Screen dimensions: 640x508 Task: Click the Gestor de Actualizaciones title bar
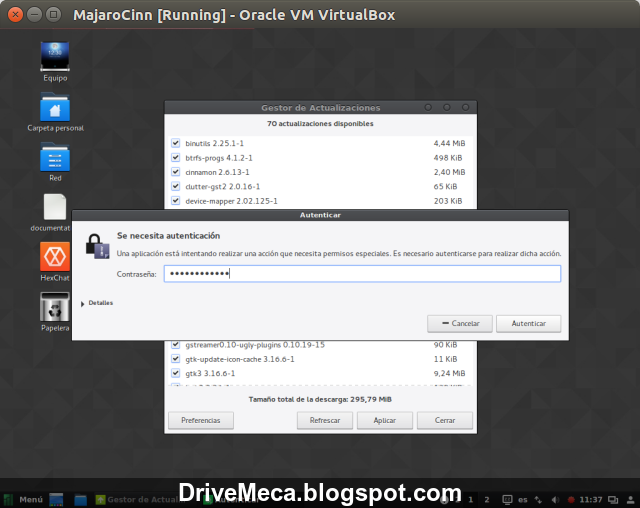tap(320, 108)
